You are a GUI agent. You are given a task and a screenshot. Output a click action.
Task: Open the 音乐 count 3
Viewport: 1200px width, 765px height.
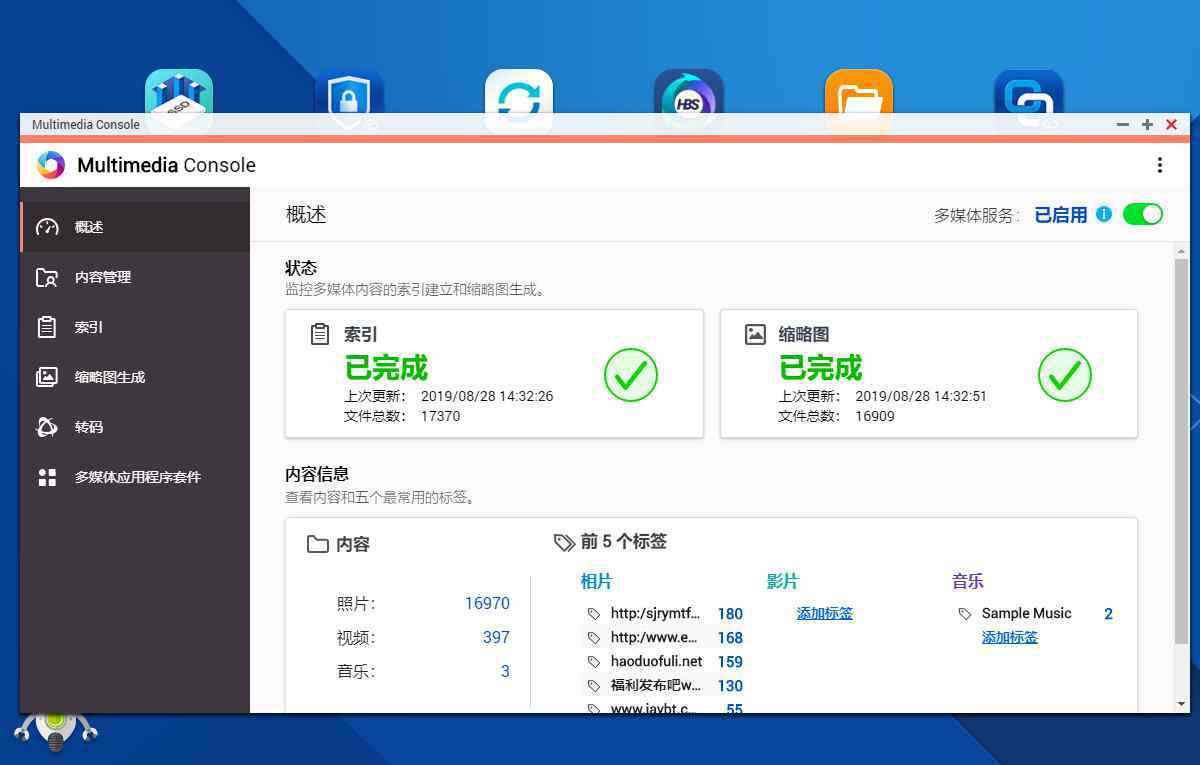(x=505, y=671)
